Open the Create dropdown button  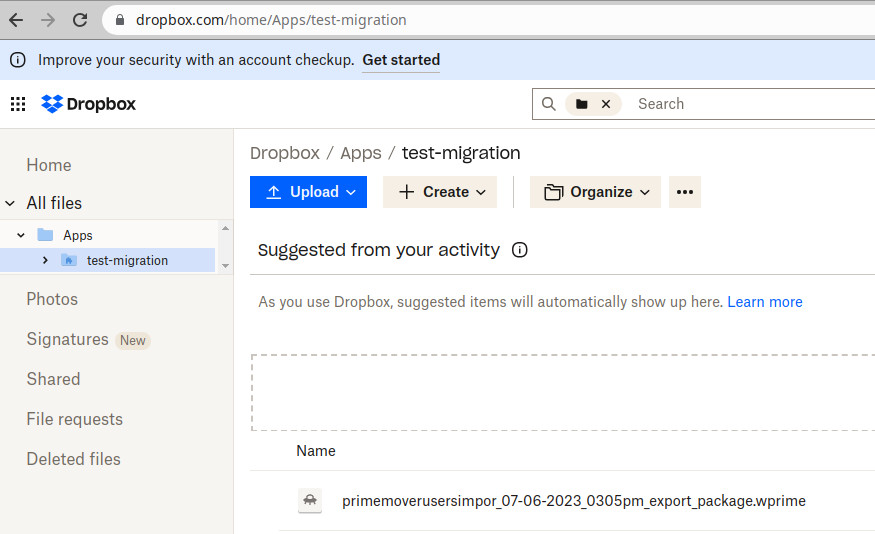(440, 192)
